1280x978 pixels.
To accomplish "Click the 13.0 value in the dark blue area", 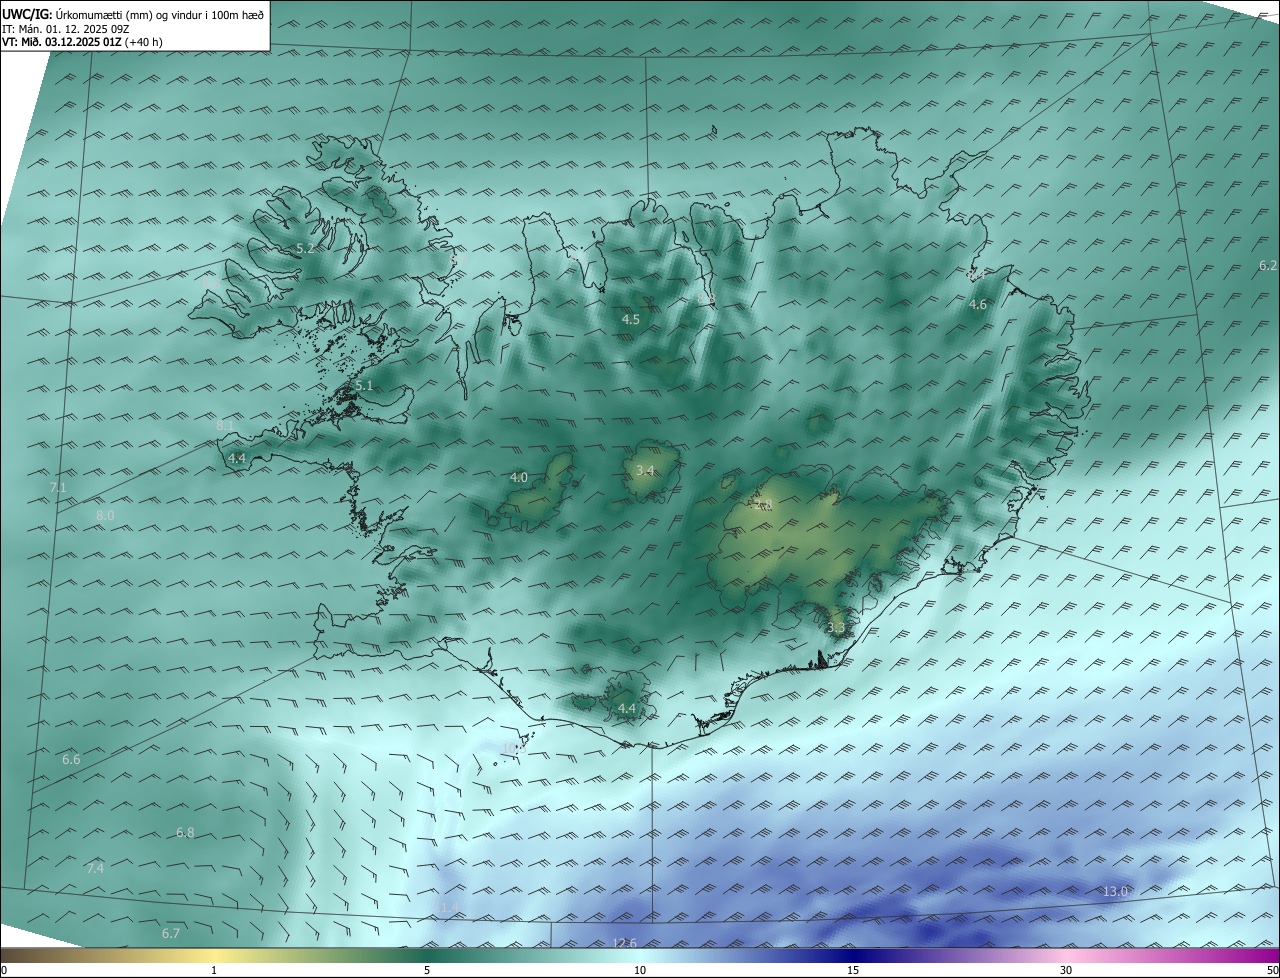I will point(1115,891).
